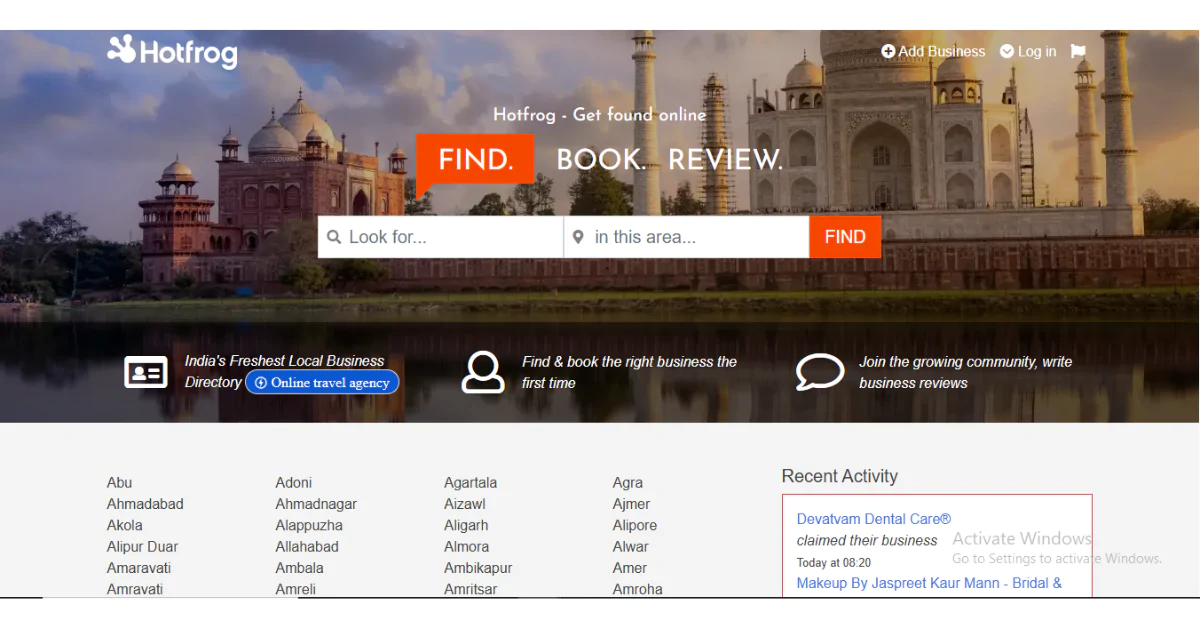Viewport: 1200px width, 628px height.
Task: Open the Add Business option
Action: point(941,51)
